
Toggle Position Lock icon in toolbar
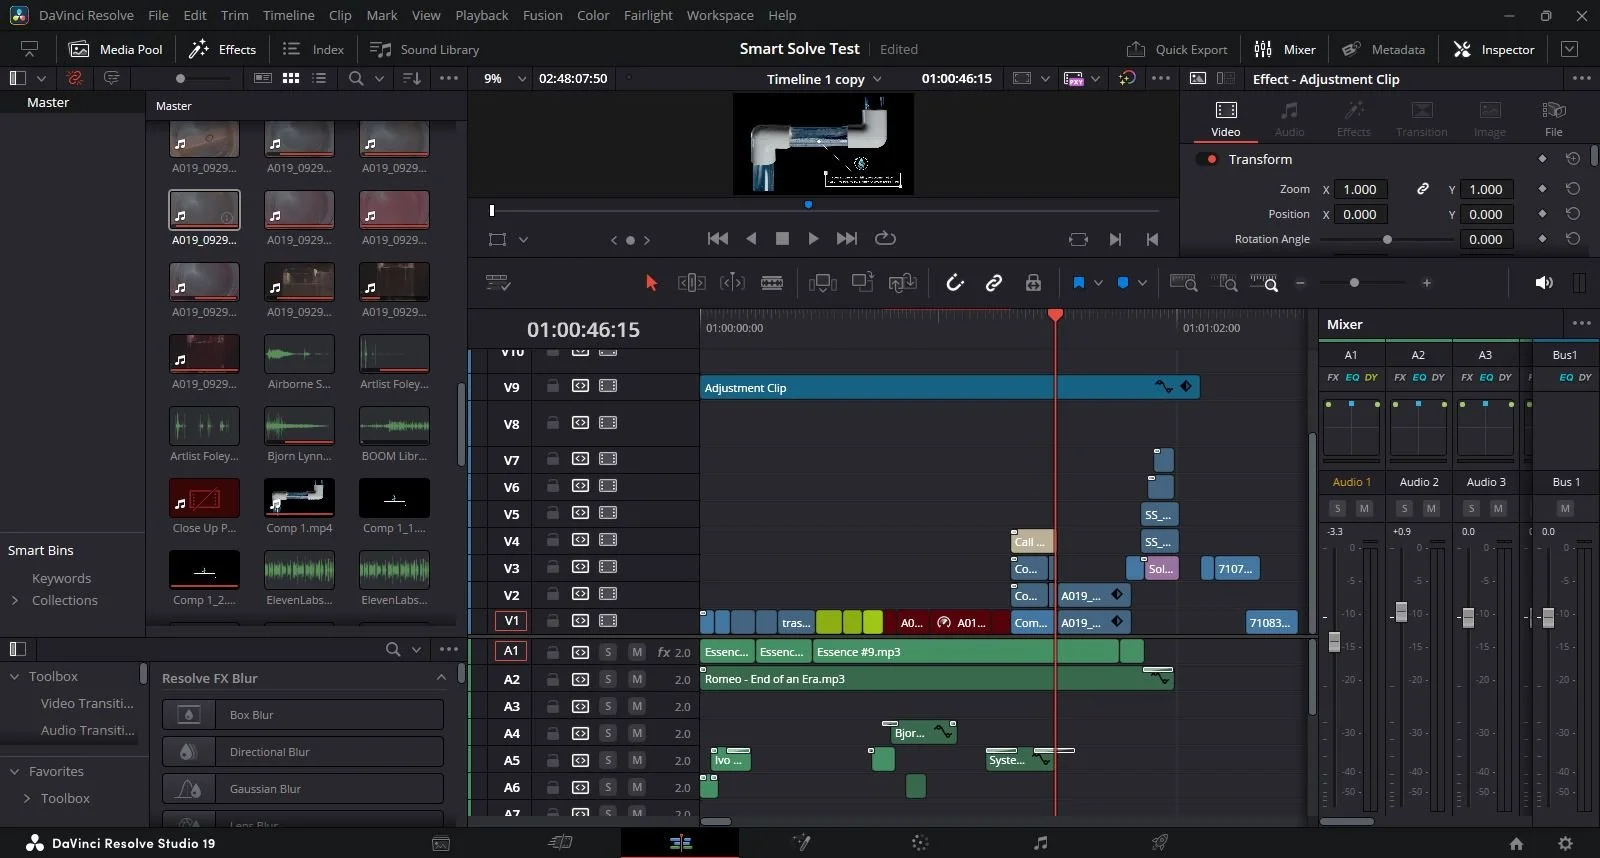[x=1033, y=283]
